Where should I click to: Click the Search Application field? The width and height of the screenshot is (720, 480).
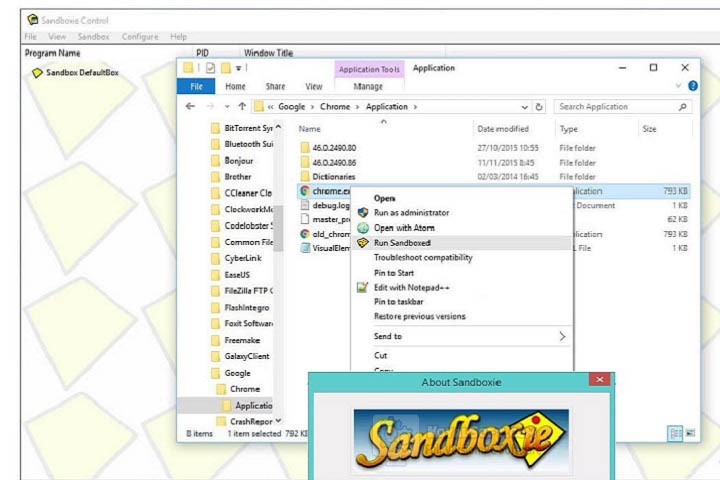[622, 107]
